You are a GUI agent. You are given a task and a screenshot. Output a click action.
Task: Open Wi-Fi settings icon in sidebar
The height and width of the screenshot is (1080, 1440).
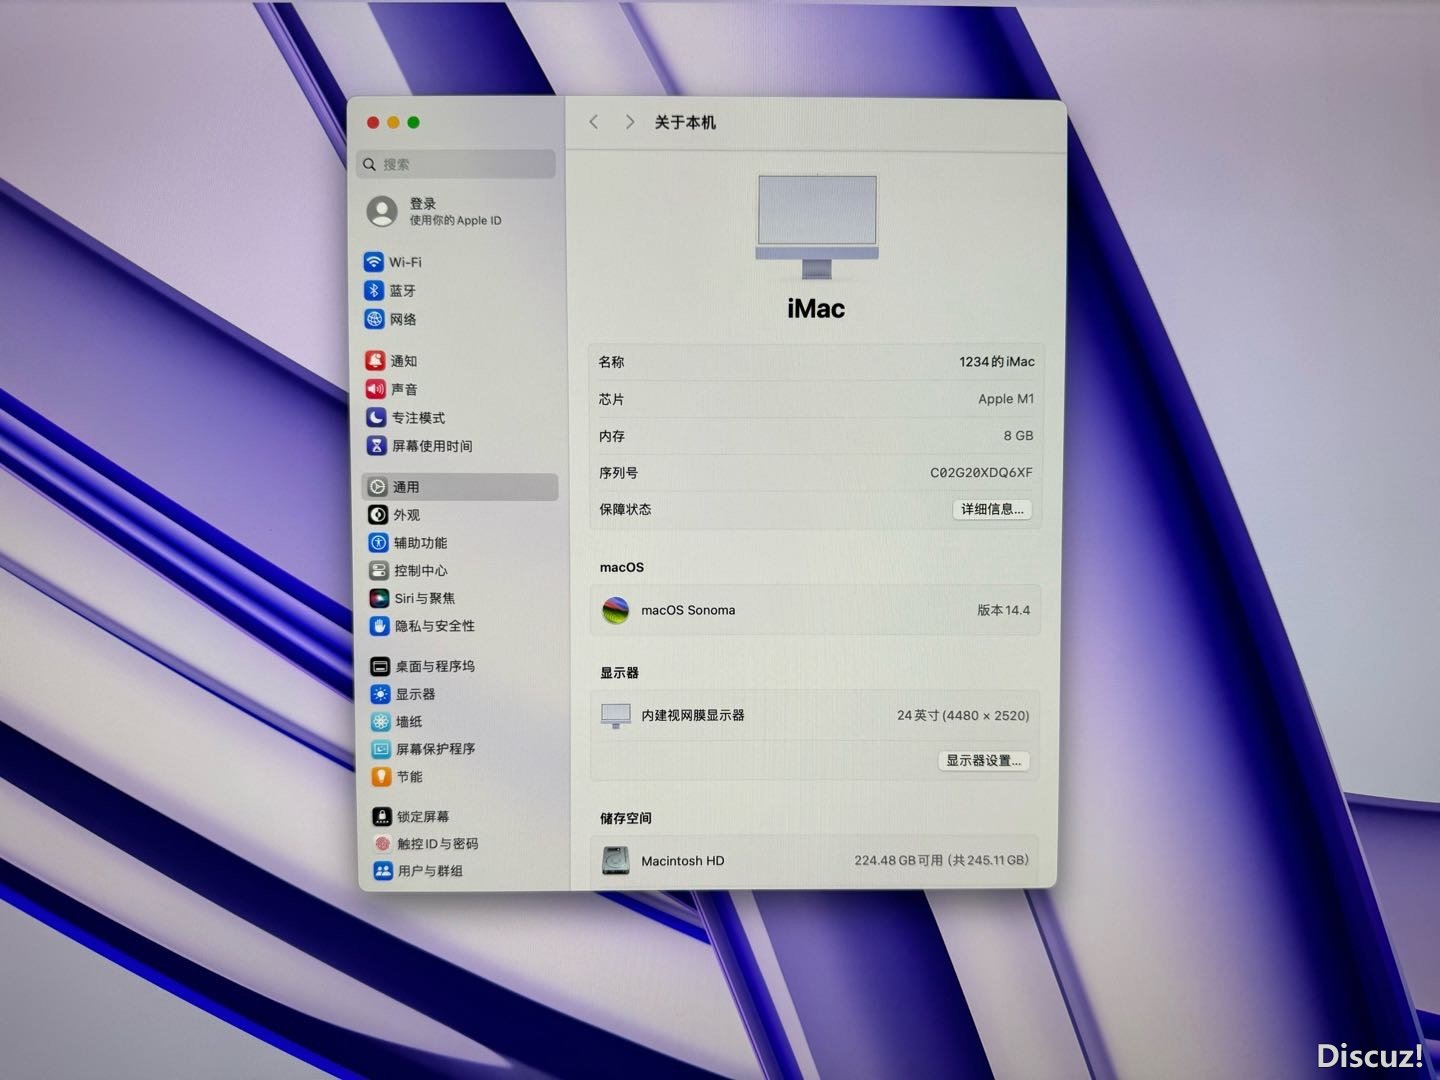[374, 262]
